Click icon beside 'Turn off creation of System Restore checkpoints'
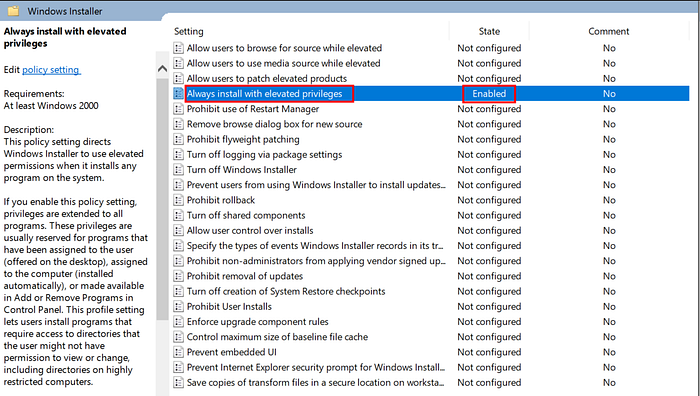Viewport: 700px width, 396px height. (x=179, y=291)
